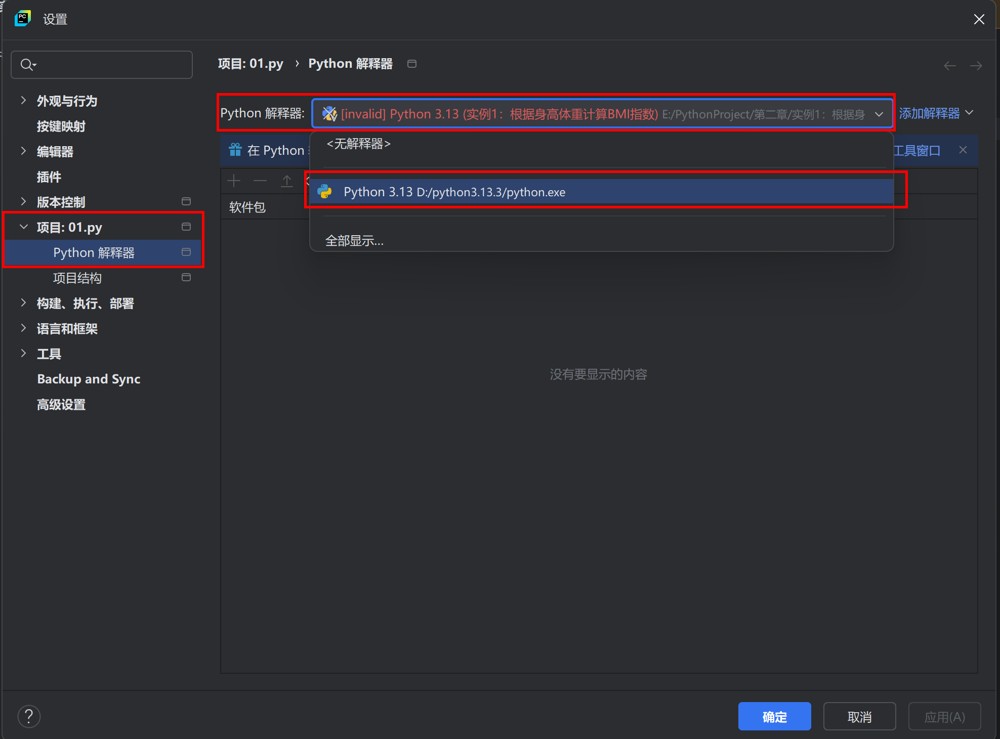This screenshot has width=1000, height=739.
Task: Expand the 编辑器 section
Action: [x=24, y=151]
